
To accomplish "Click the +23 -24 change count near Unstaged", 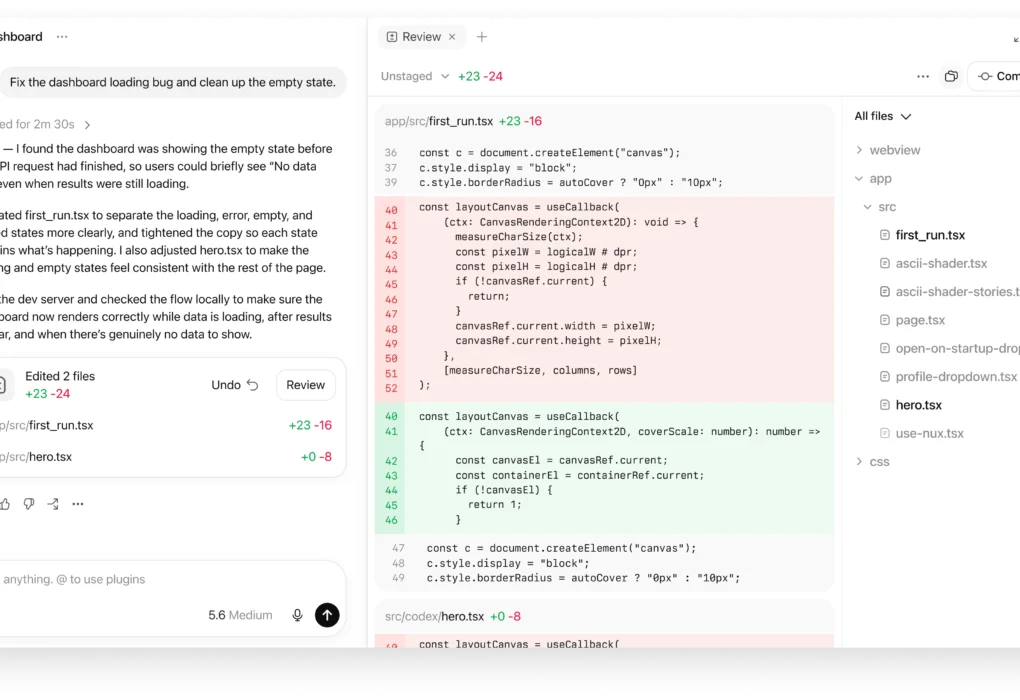I will (x=480, y=76).
